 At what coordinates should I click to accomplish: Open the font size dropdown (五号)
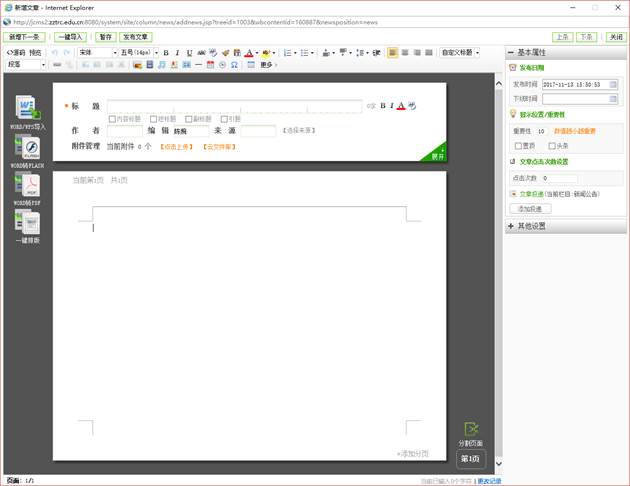pyautogui.click(x=138, y=52)
